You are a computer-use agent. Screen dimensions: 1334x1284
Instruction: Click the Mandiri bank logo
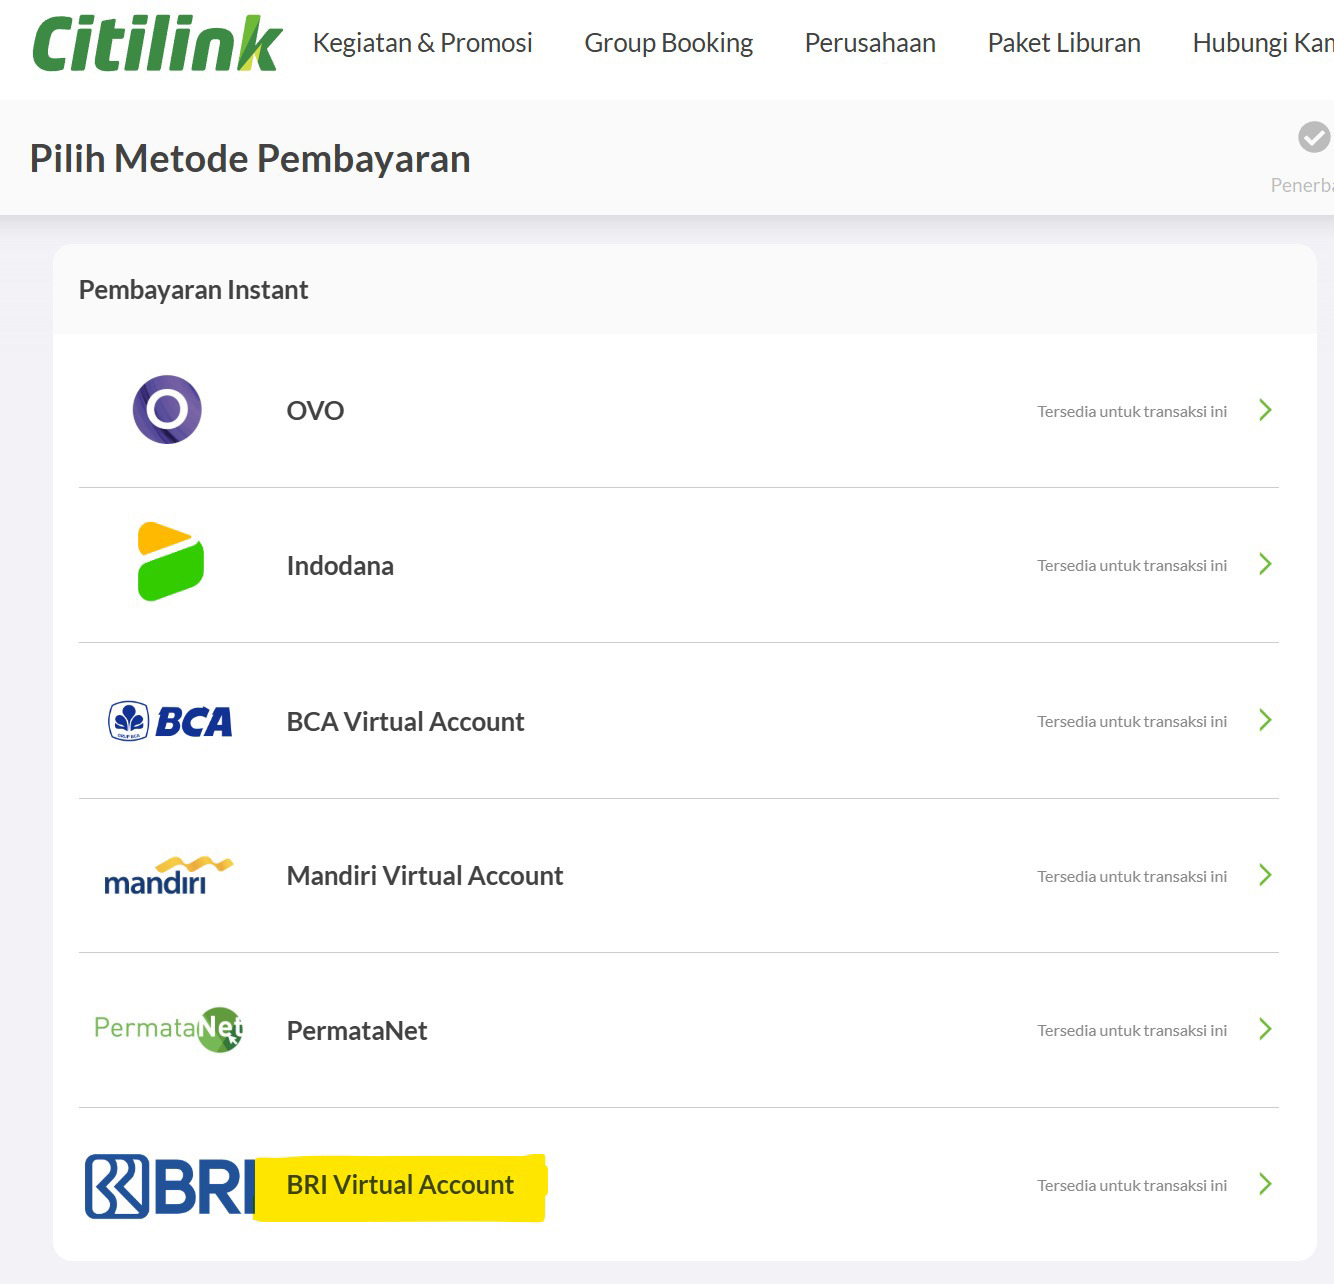point(168,876)
